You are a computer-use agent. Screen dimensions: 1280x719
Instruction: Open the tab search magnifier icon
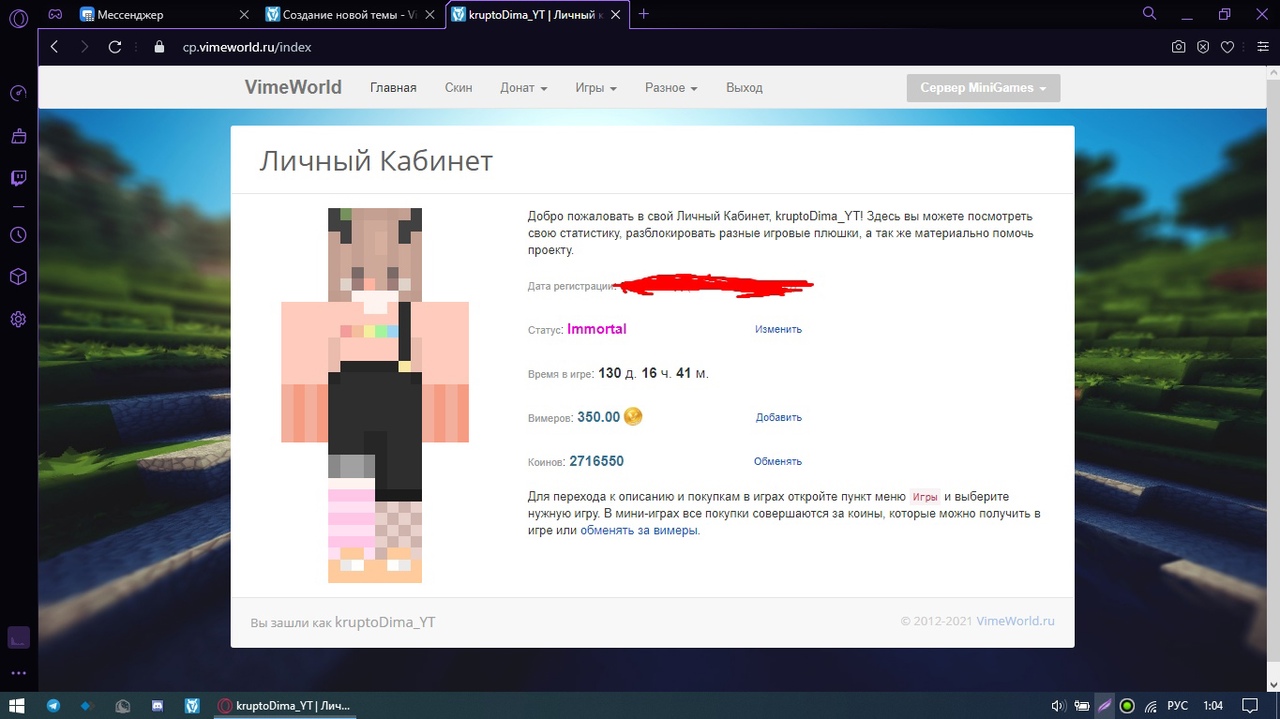(x=1150, y=14)
